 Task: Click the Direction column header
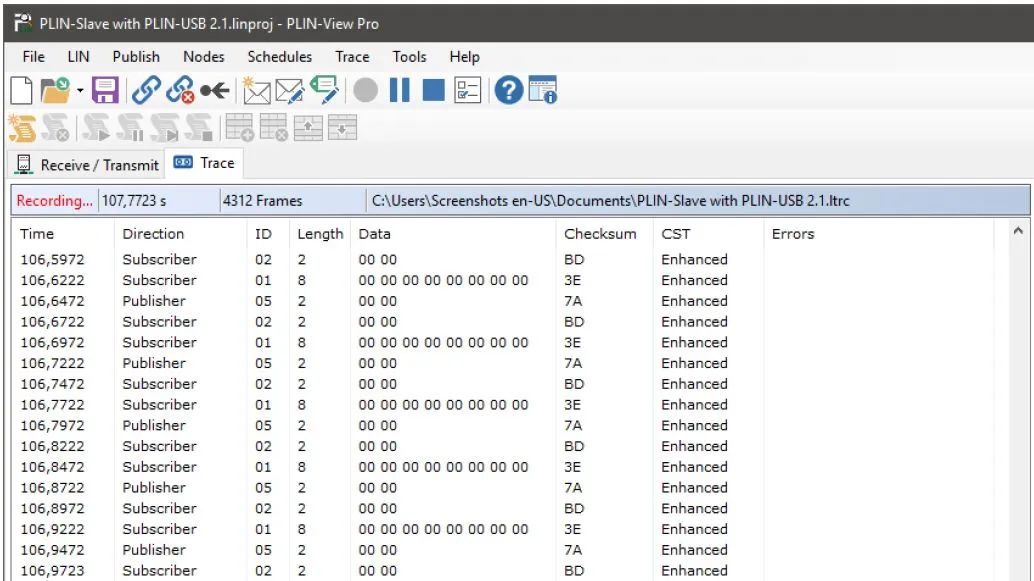tap(181, 234)
